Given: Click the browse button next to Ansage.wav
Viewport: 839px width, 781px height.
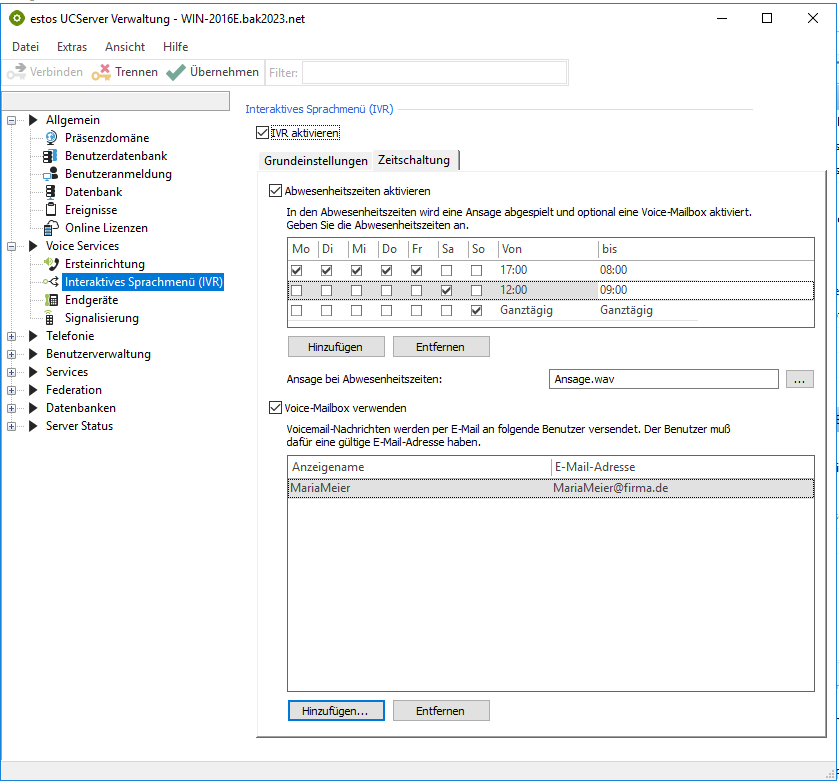Looking at the screenshot, I should pyautogui.click(x=800, y=379).
